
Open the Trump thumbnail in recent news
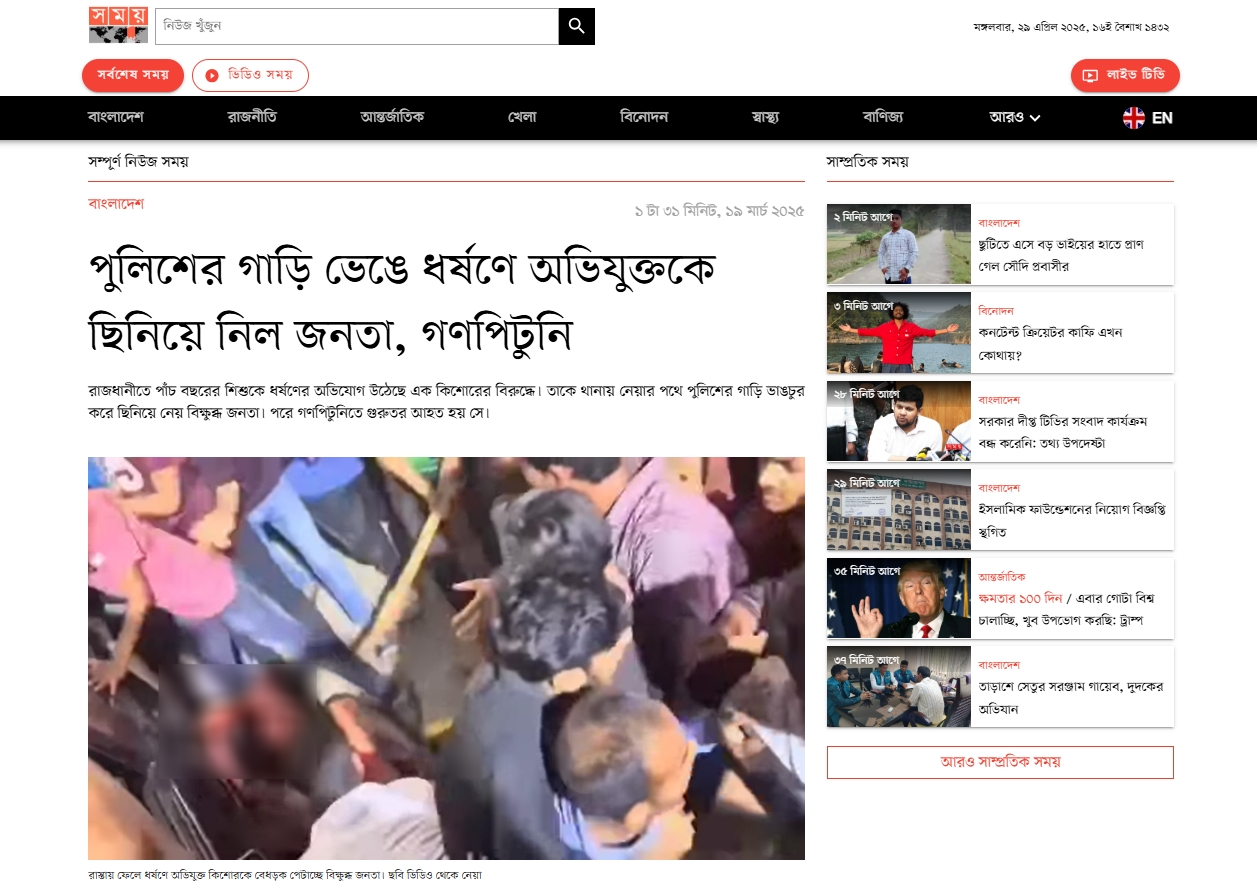click(898, 598)
